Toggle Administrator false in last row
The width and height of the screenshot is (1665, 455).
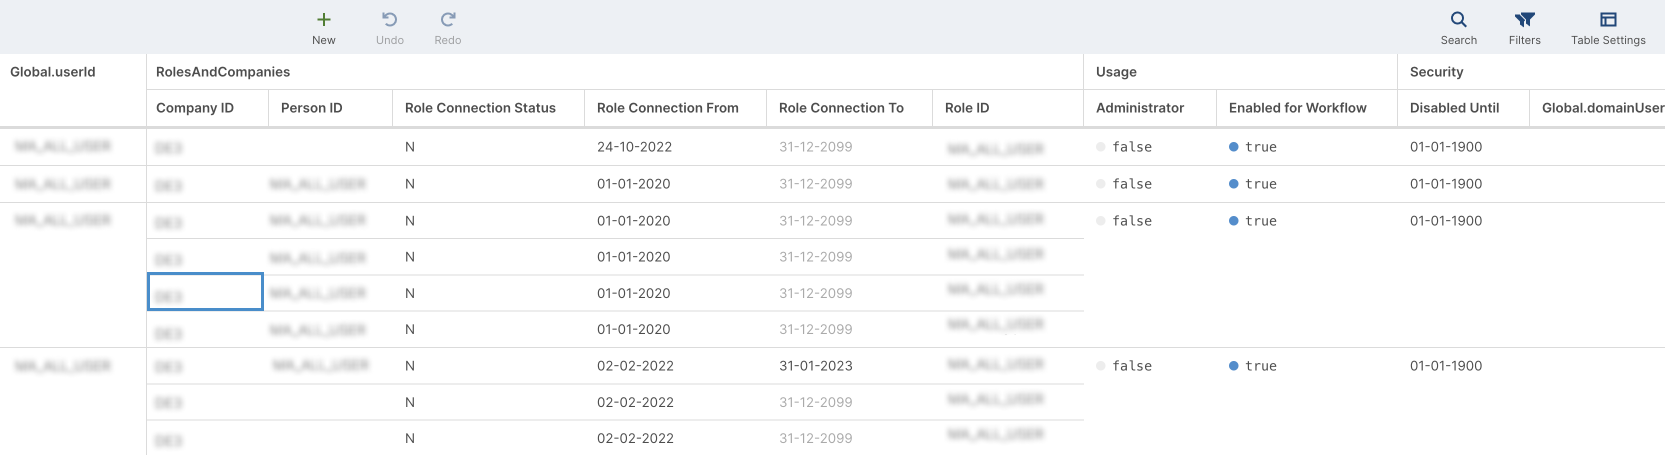pyautogui.click(x=1101, y=366)
